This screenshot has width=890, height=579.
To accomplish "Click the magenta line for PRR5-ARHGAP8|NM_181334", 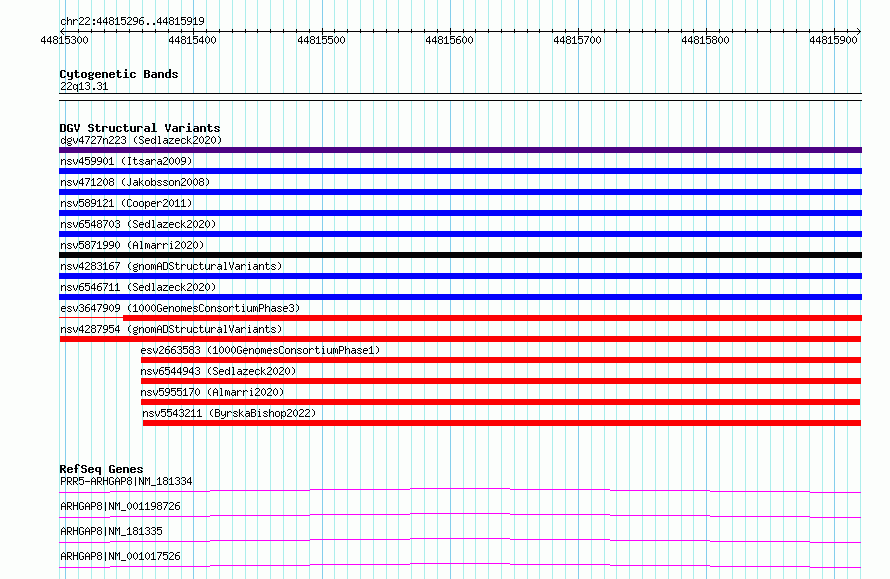I will pyautogui.click(x=460, y=490).
